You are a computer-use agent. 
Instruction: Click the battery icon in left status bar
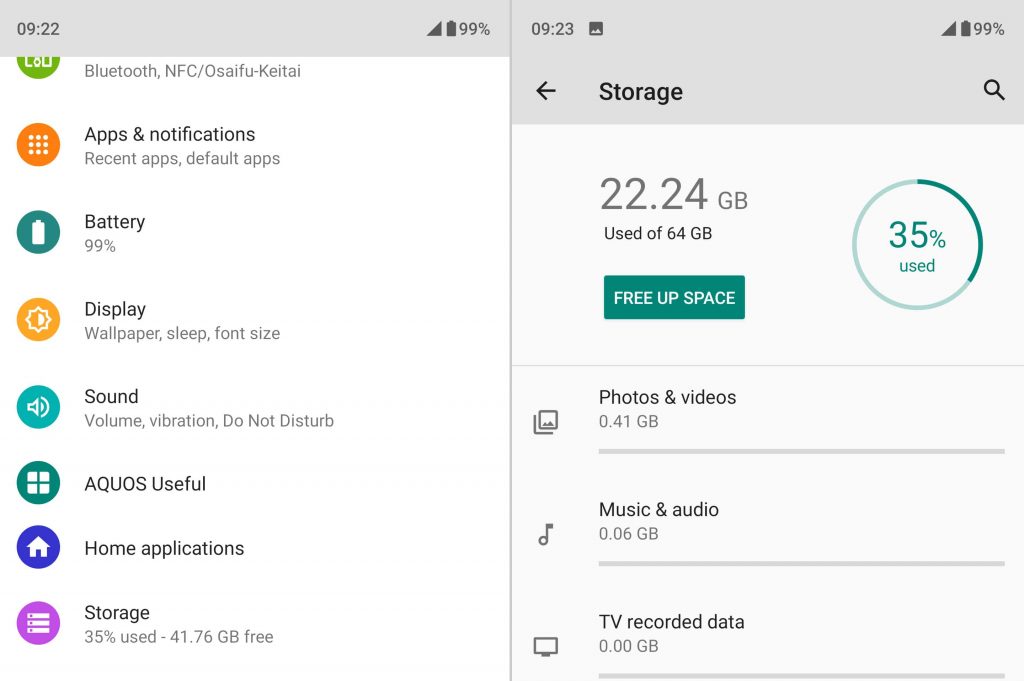tap(451, 28)
